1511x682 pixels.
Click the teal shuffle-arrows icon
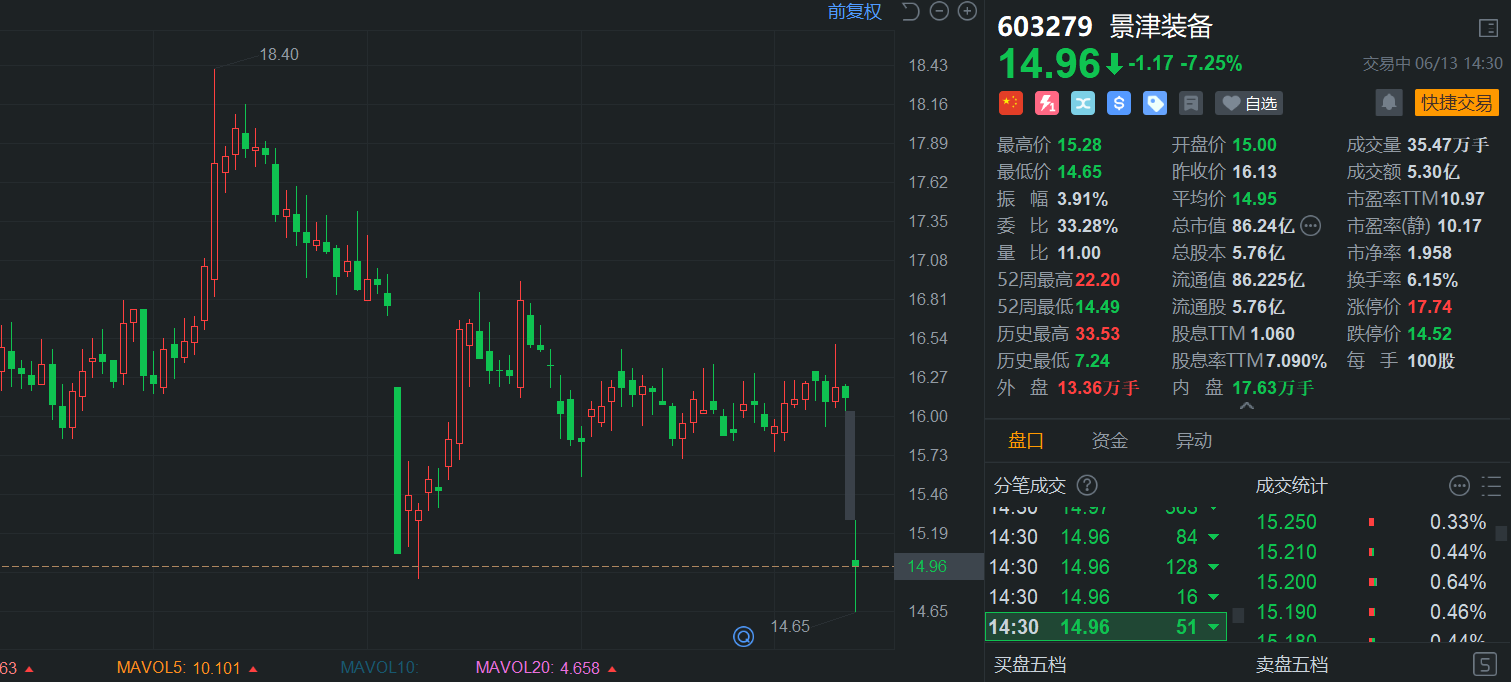tap(1083, 103)
